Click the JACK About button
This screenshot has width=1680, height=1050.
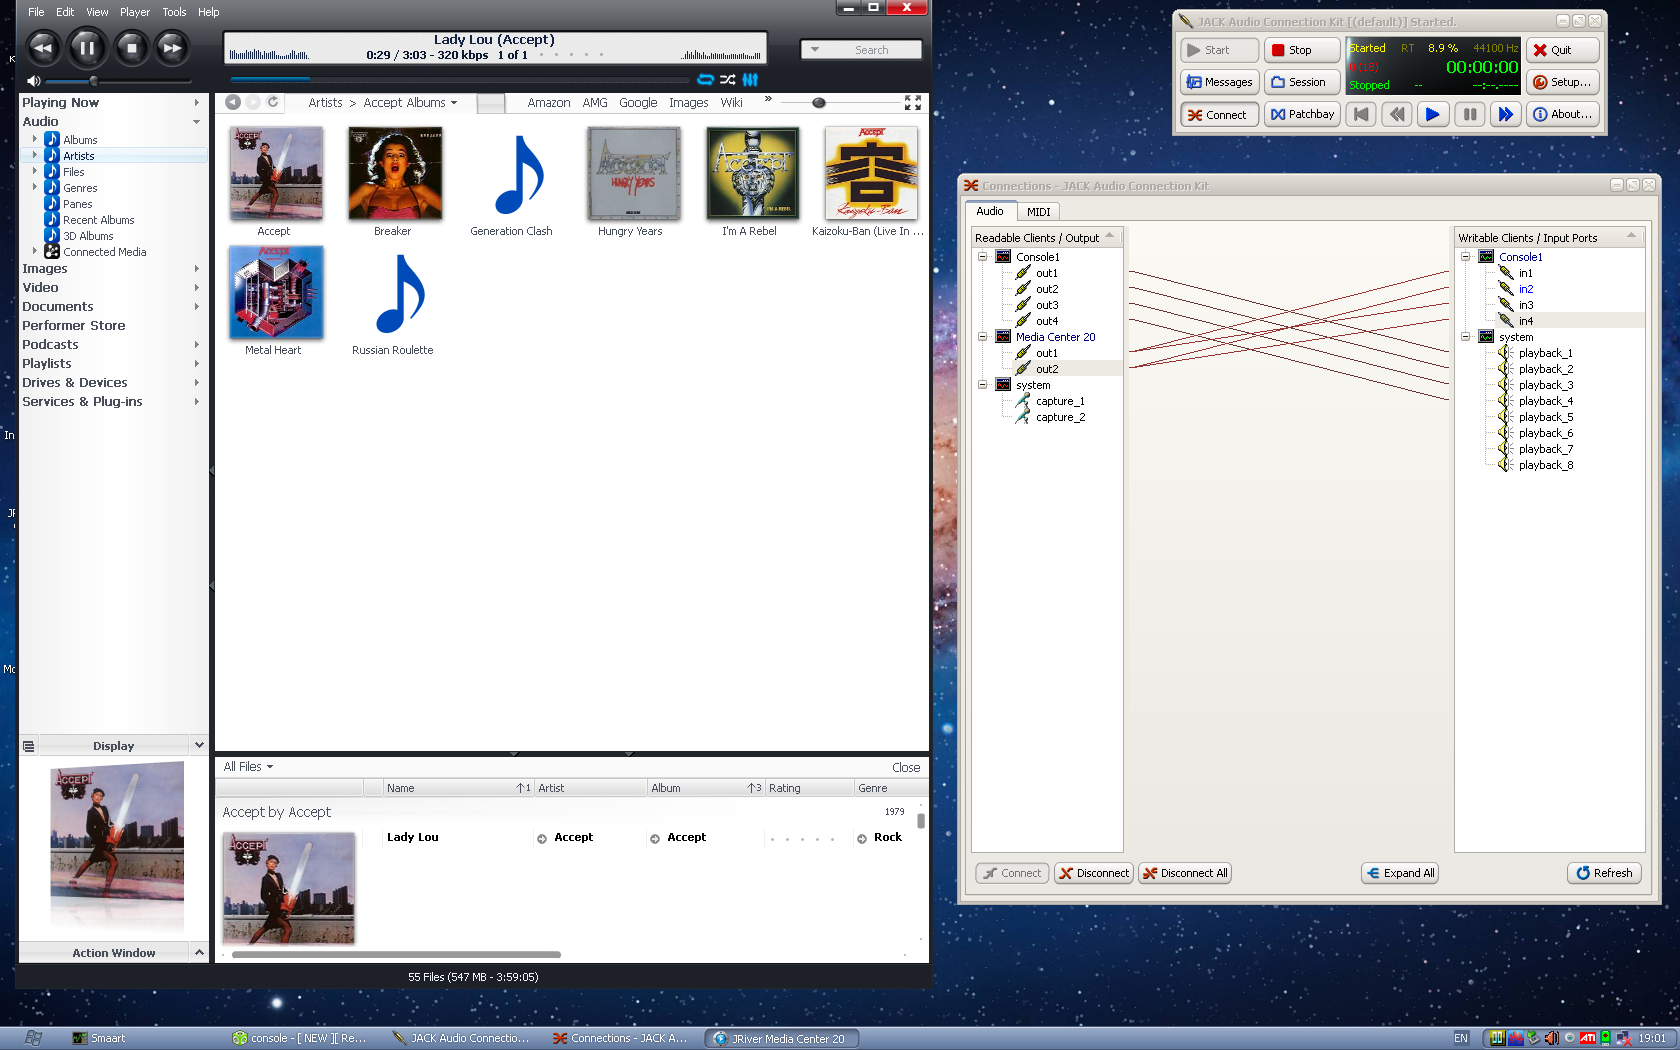[x=1562, y=114]
